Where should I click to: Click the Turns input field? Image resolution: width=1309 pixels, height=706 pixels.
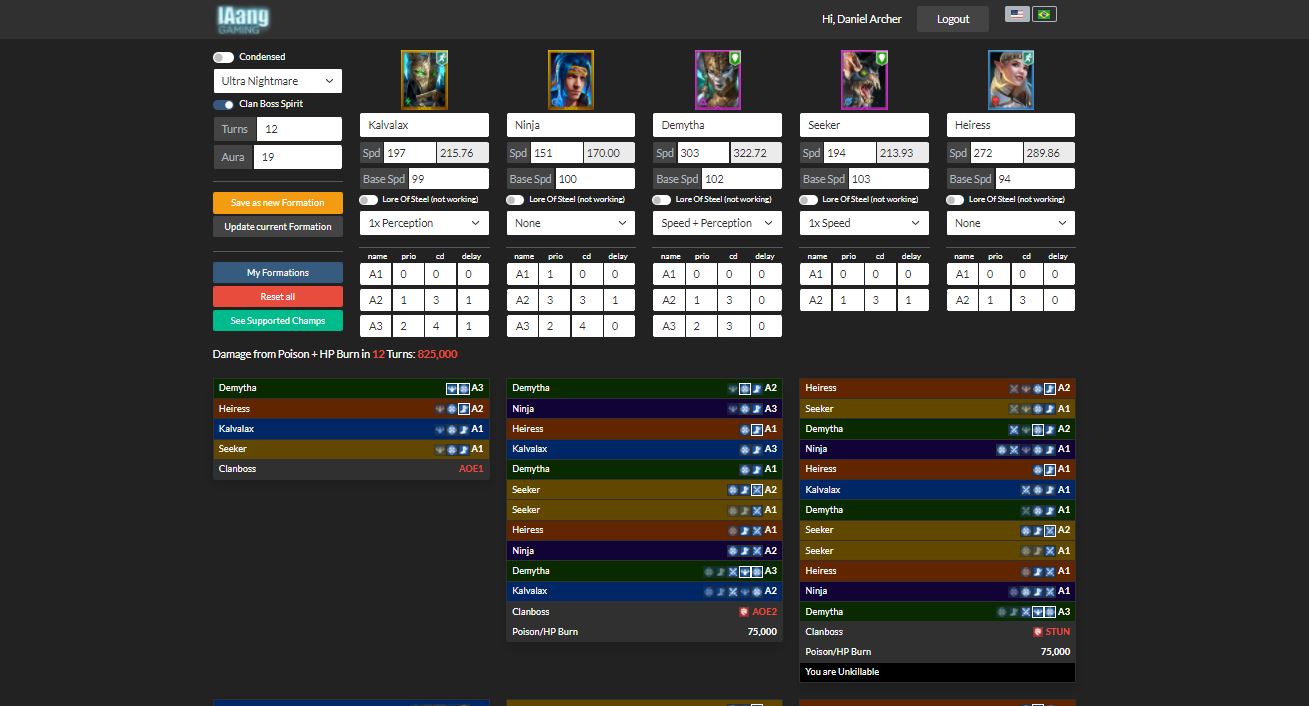[x=299, y=129]
